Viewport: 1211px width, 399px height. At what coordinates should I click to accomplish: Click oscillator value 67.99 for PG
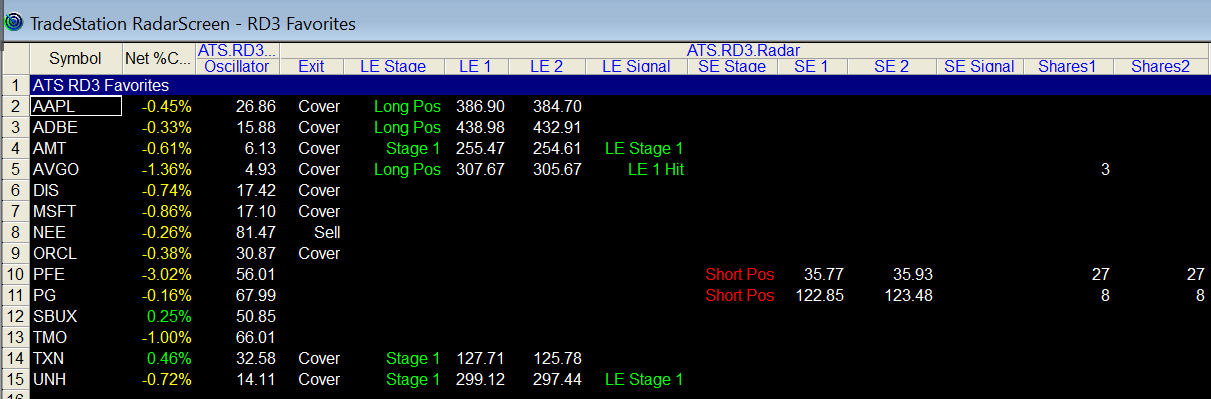[x=256, y=295]
